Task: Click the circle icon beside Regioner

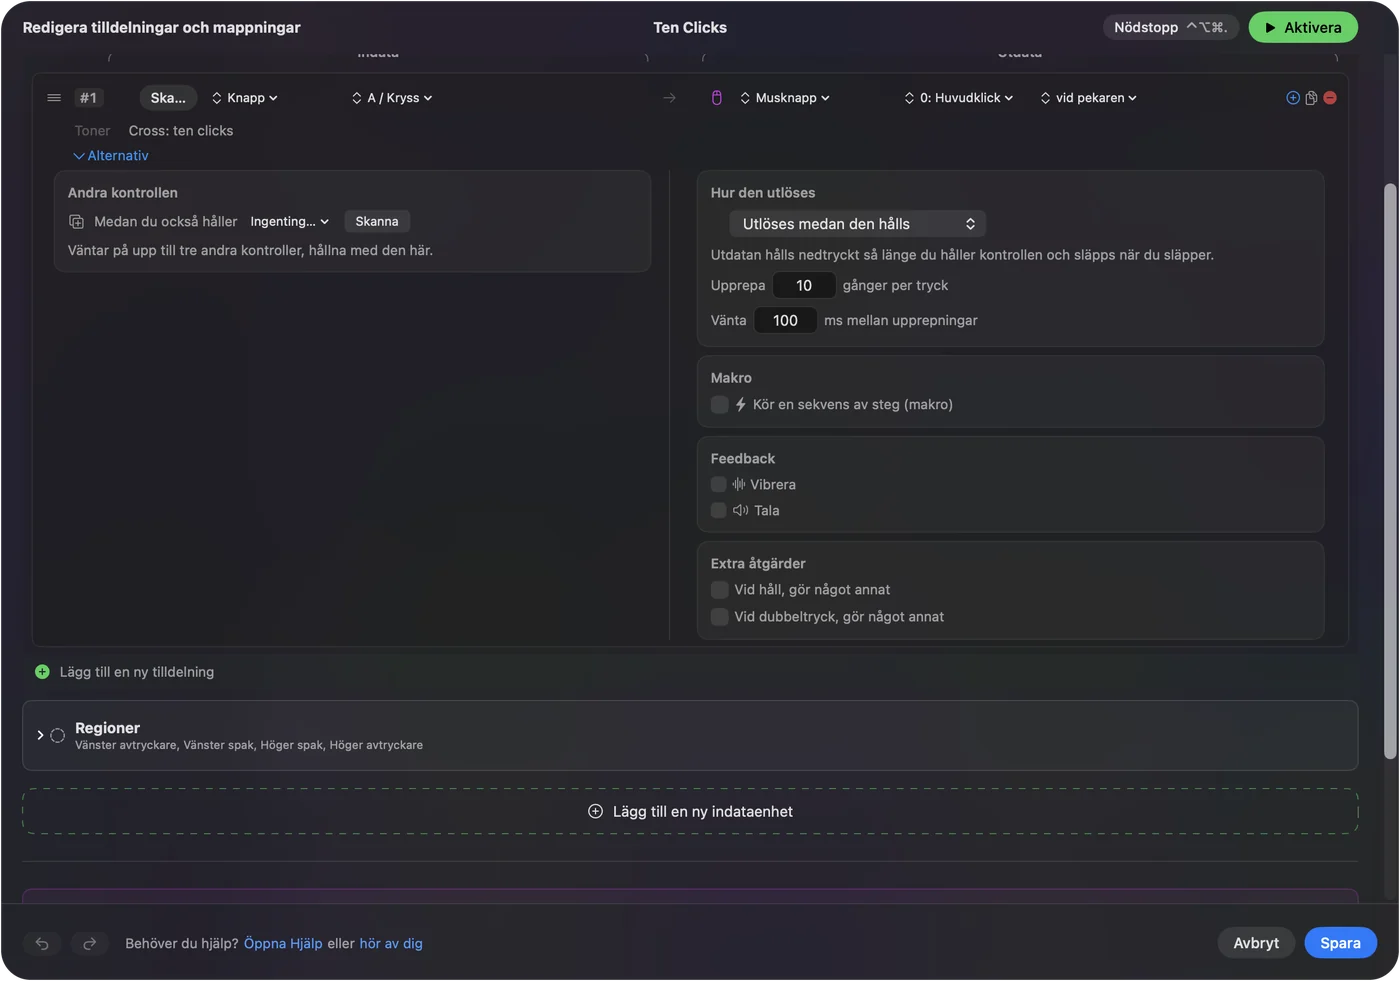Action: coord(58,735)
